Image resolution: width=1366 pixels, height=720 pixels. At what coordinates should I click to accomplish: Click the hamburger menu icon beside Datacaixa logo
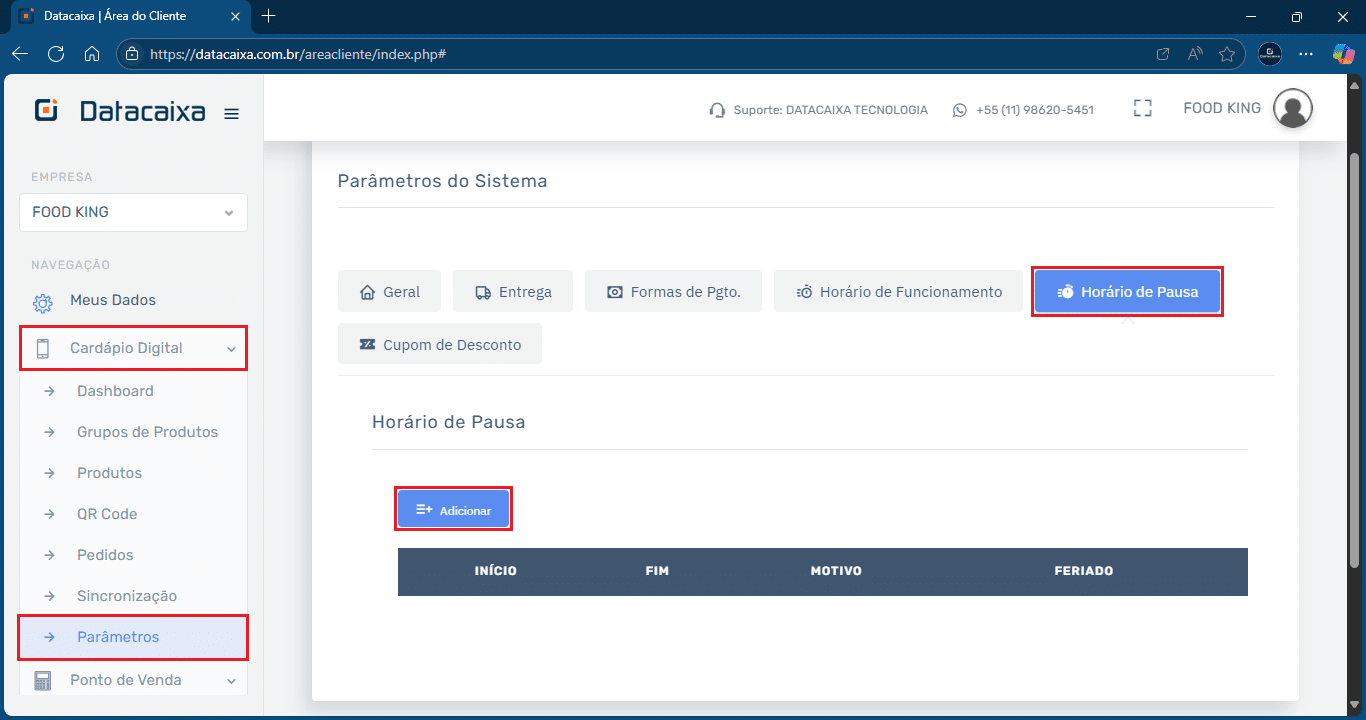pyautogui.click(x=231, y=114)
